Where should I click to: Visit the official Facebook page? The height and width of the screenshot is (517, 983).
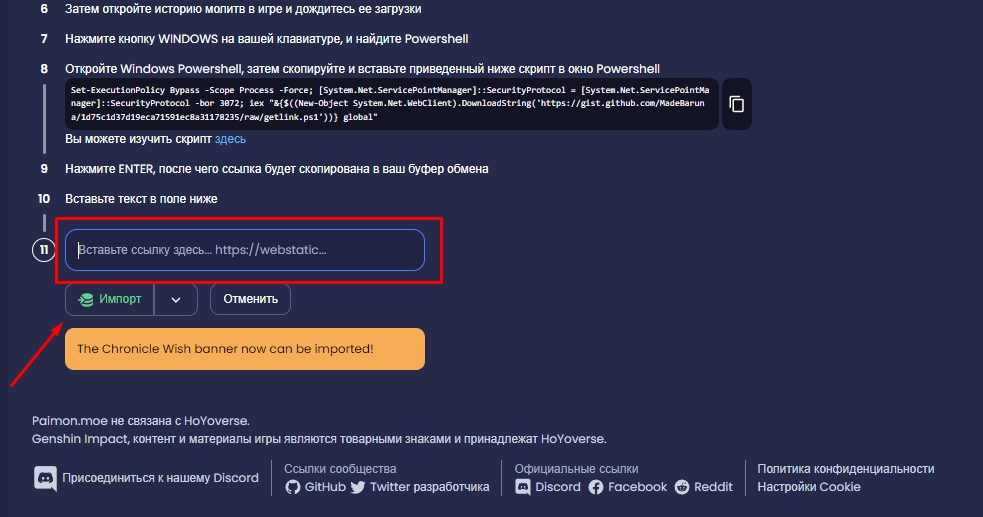628,487
